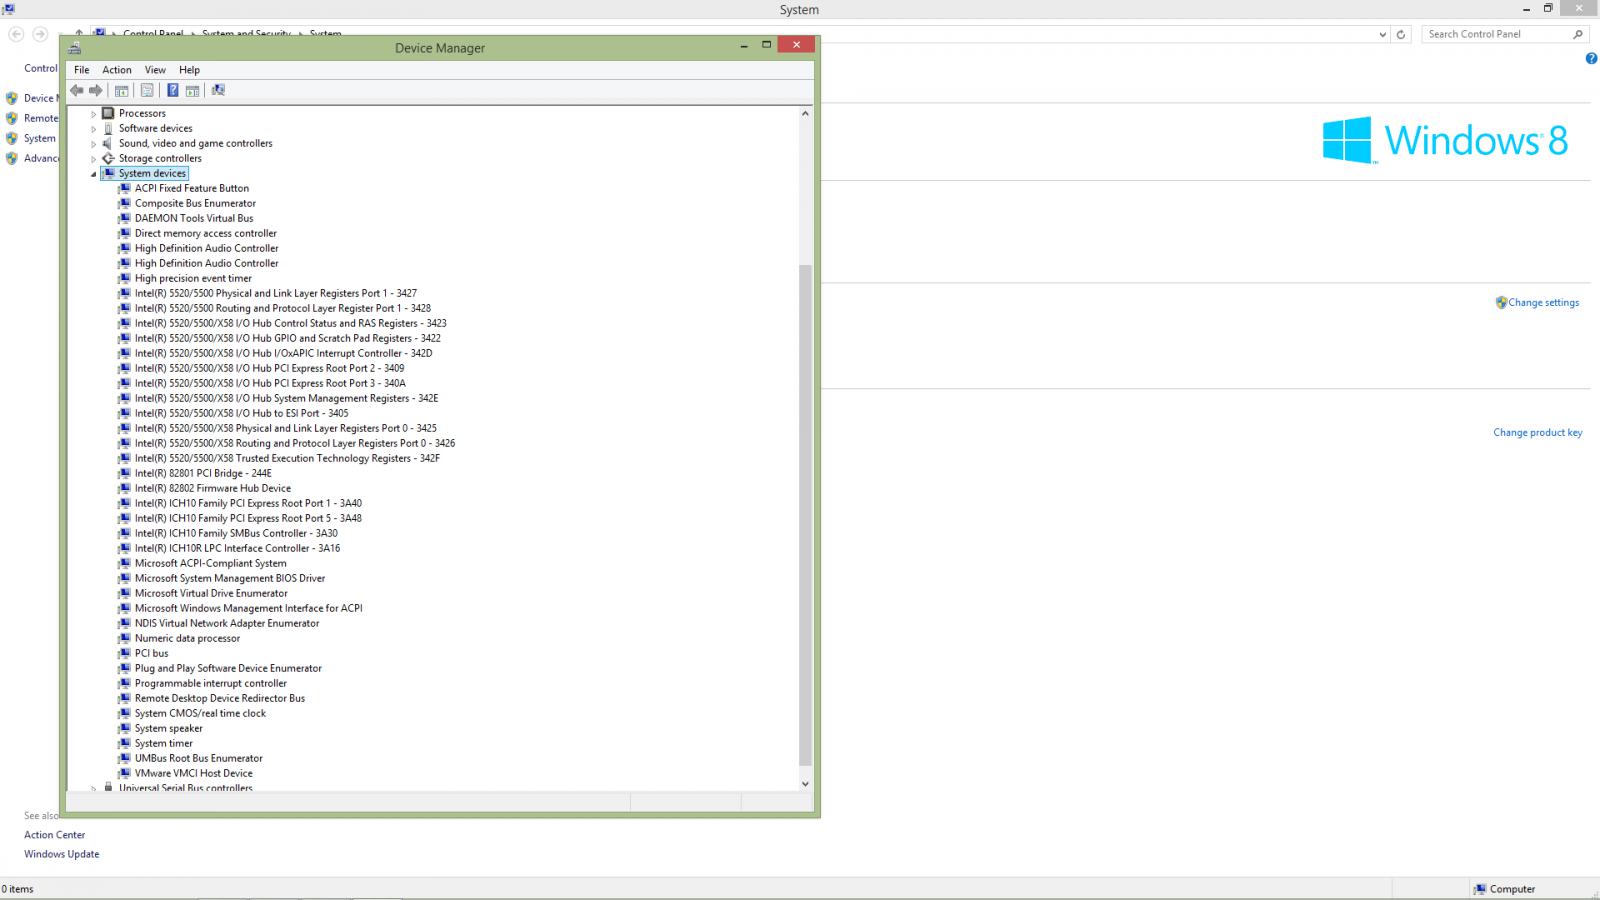This screenshot has width=1600, height=900.
Task: Select Microsoft Virtual Drive Enumerator
Action: click(211, 593)
